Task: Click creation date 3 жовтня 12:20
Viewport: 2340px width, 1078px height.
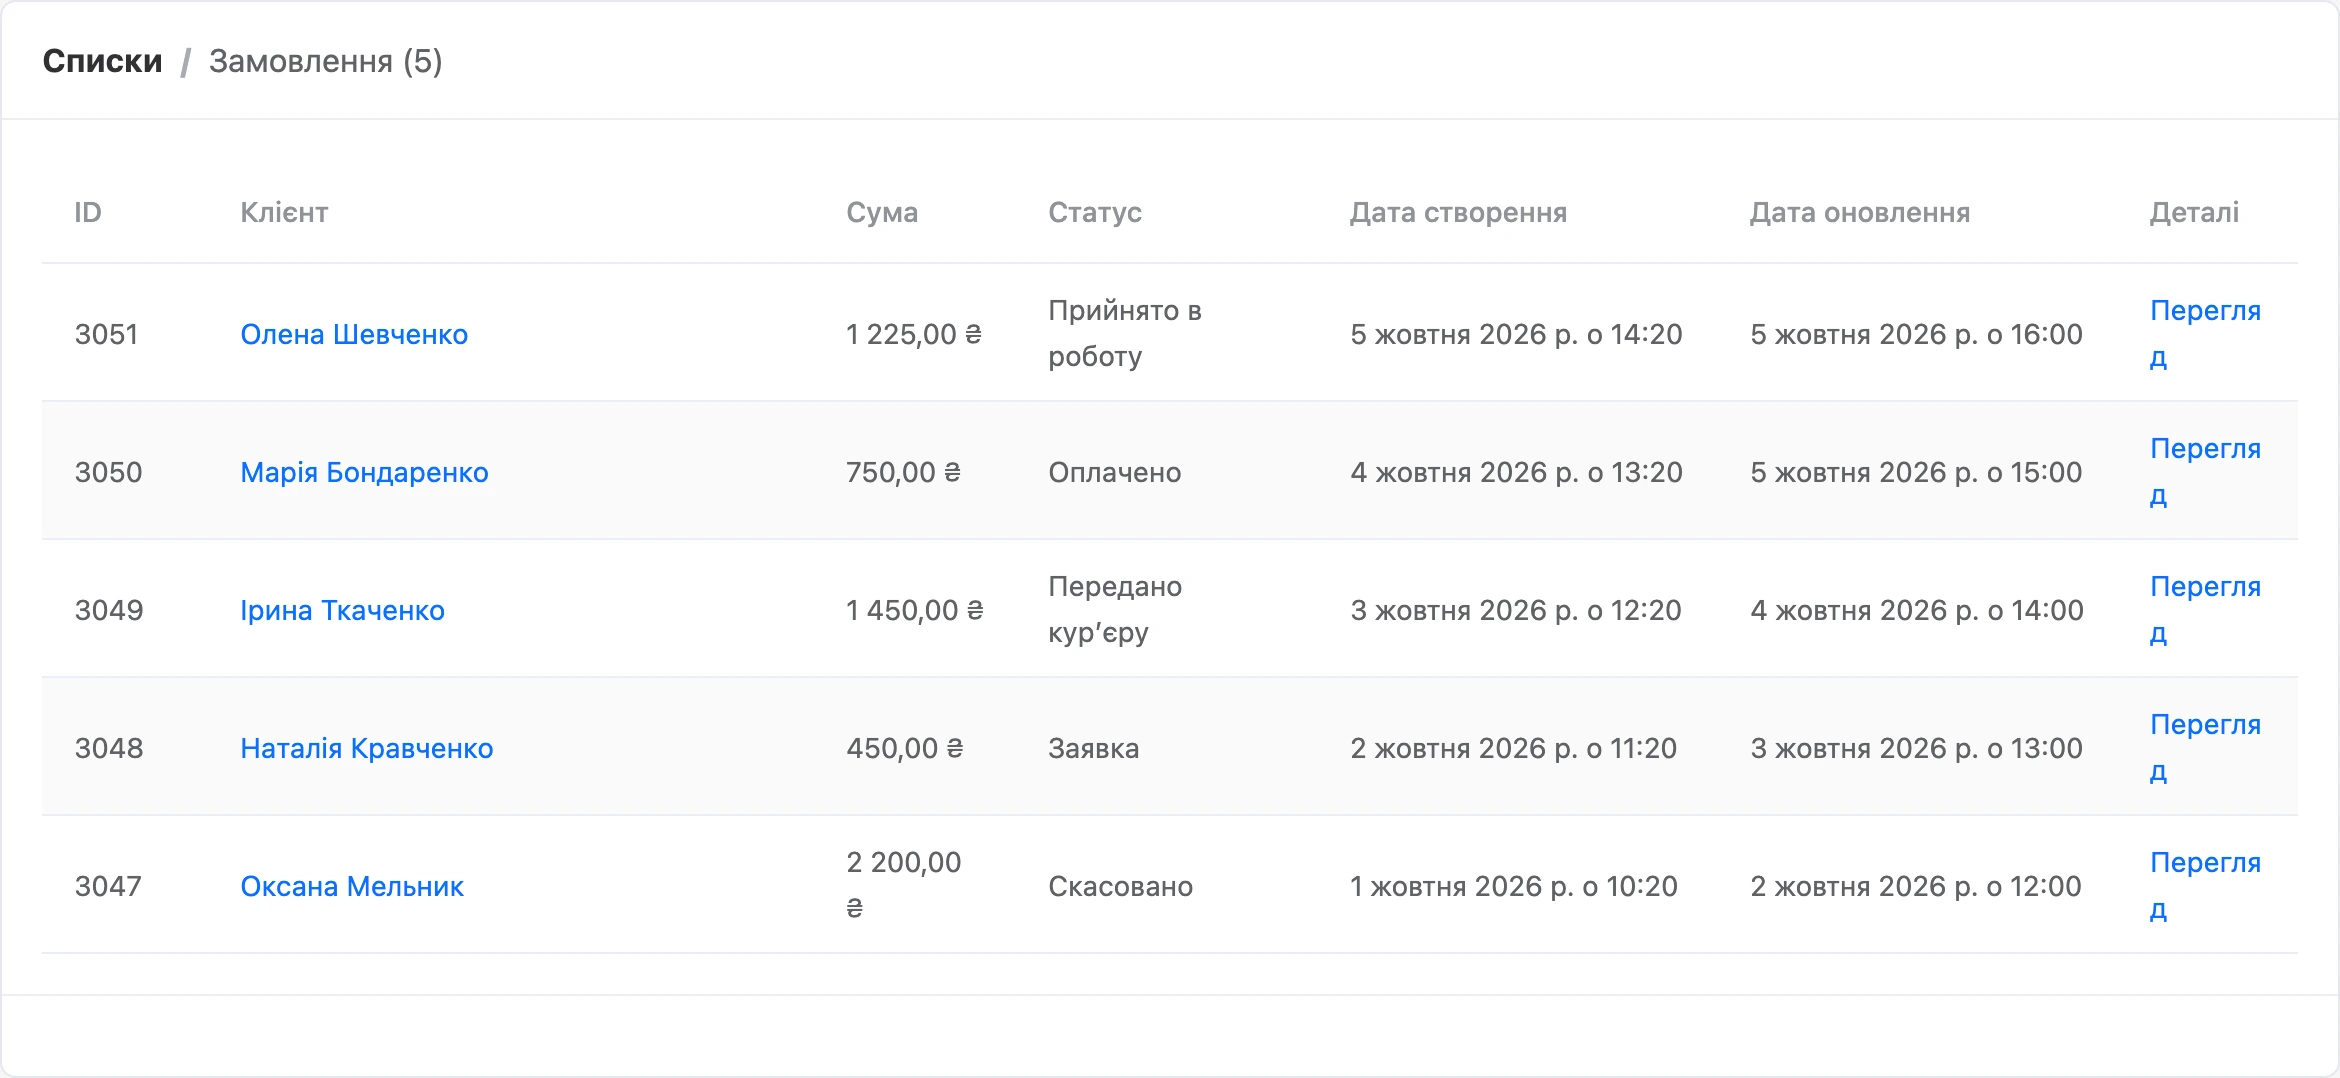Action: (x=1516, y=610)
